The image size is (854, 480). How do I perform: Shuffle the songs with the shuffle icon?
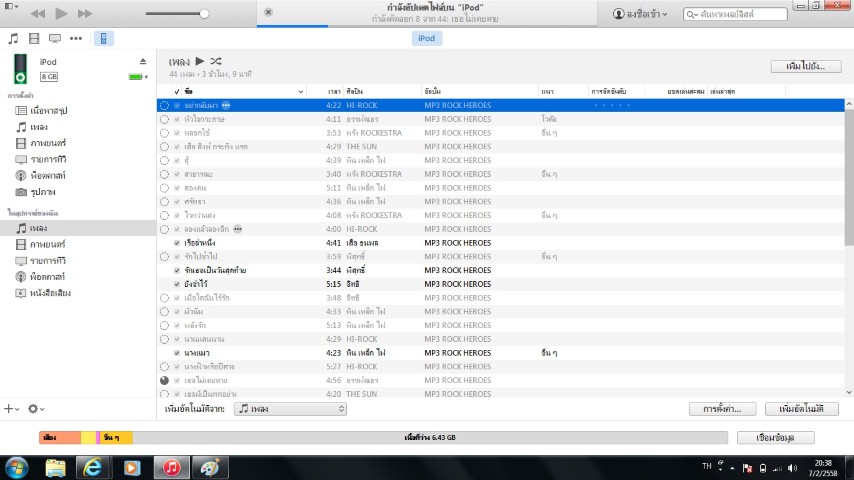point(216,62)
